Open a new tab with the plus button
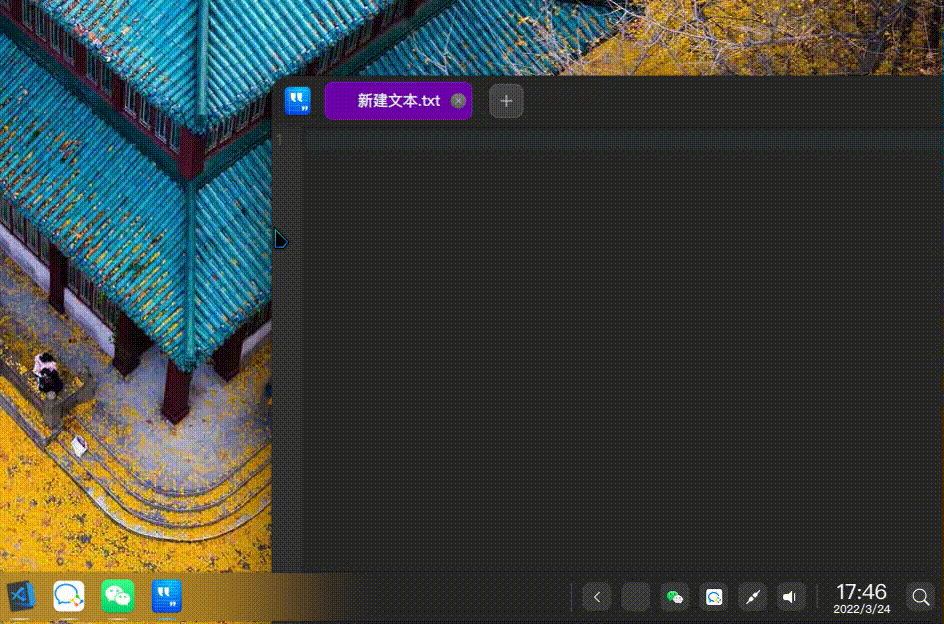944x624 pixels. tap(505, 101)
